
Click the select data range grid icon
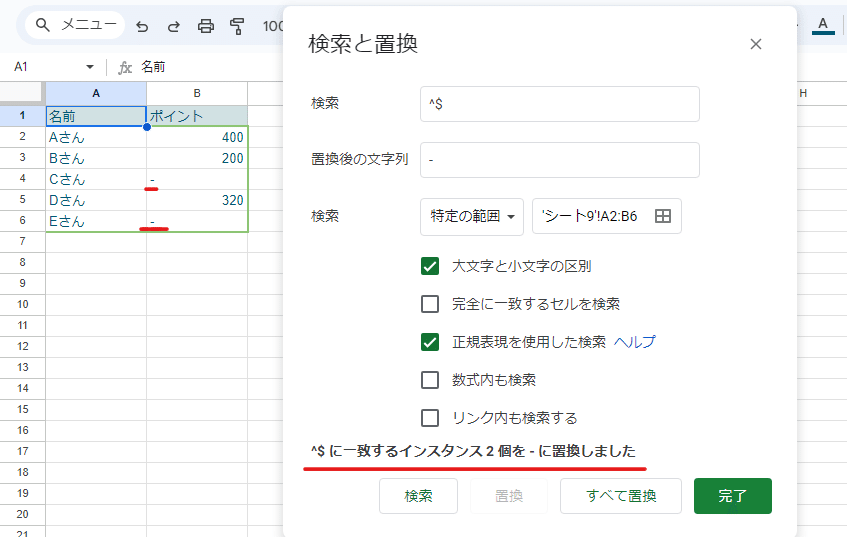(663, 216)
